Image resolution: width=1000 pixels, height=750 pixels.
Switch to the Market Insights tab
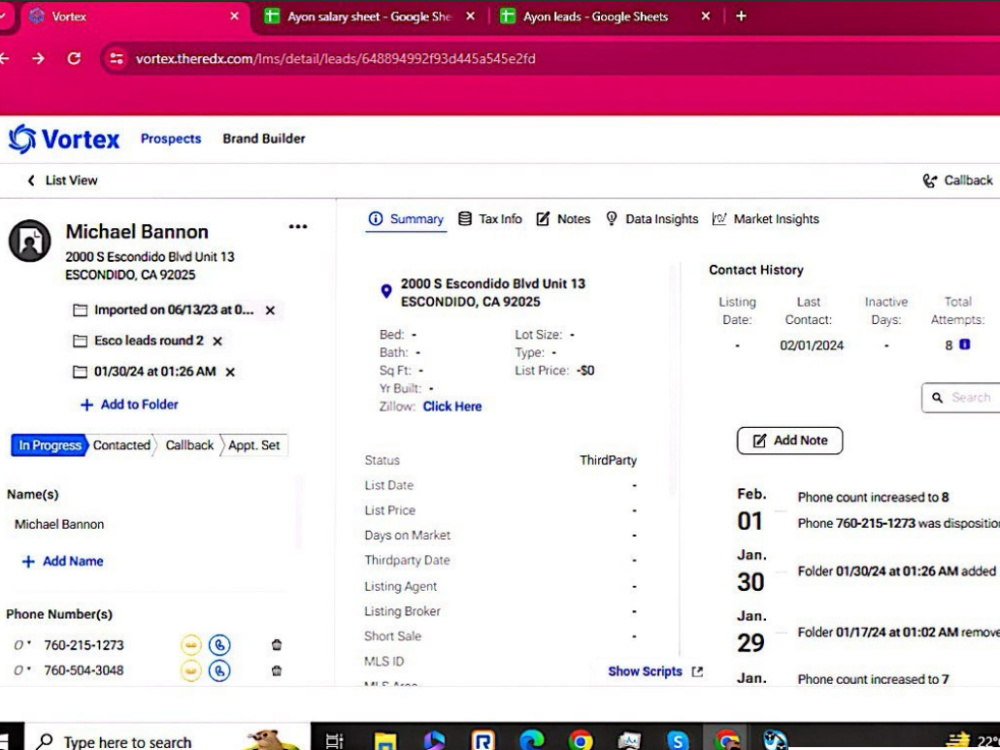[x=765, y=219]
